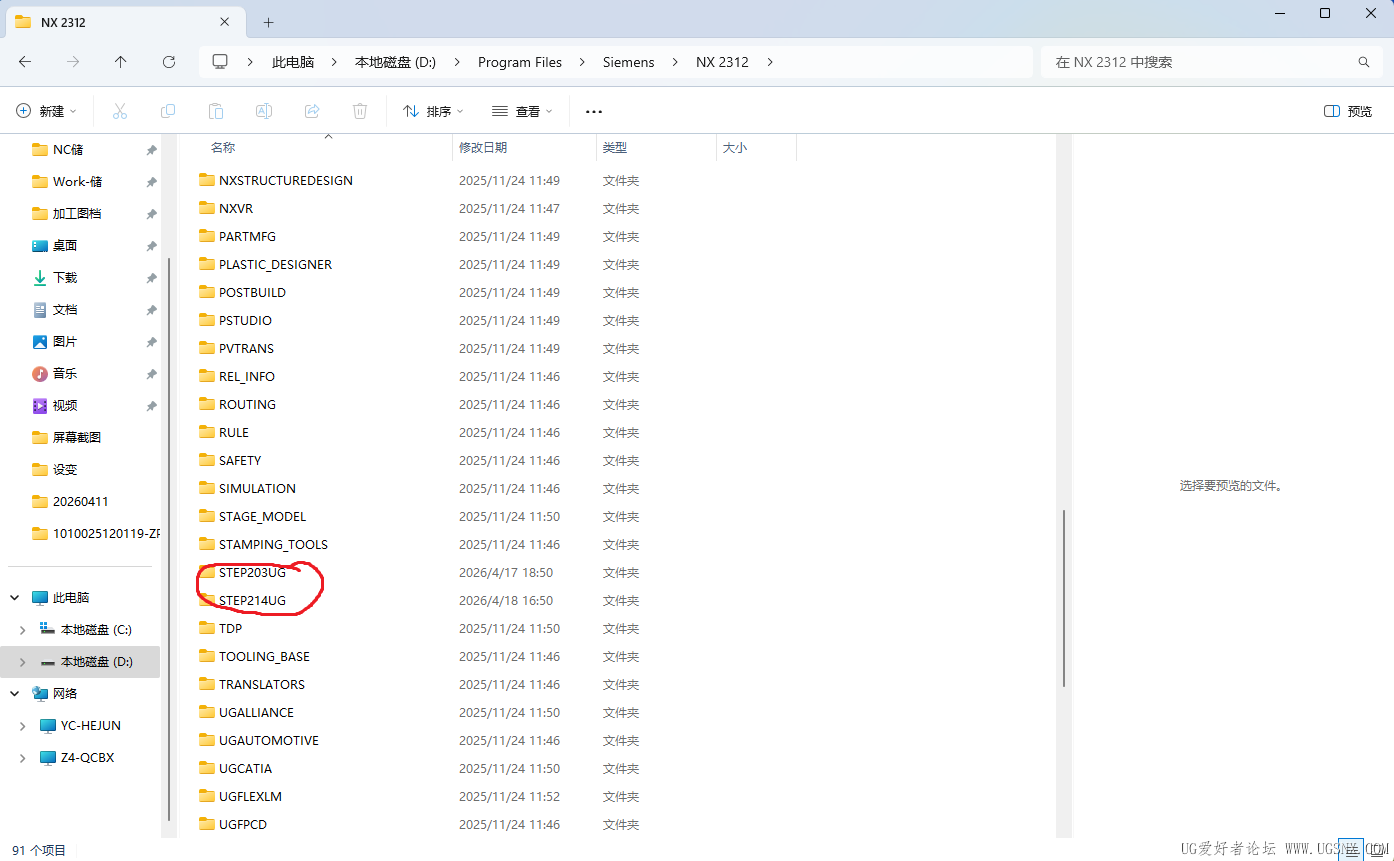This screenshot has height=861, width=1394.
Task: Select the POSTBUILD folder
Action: coord(252,293)
